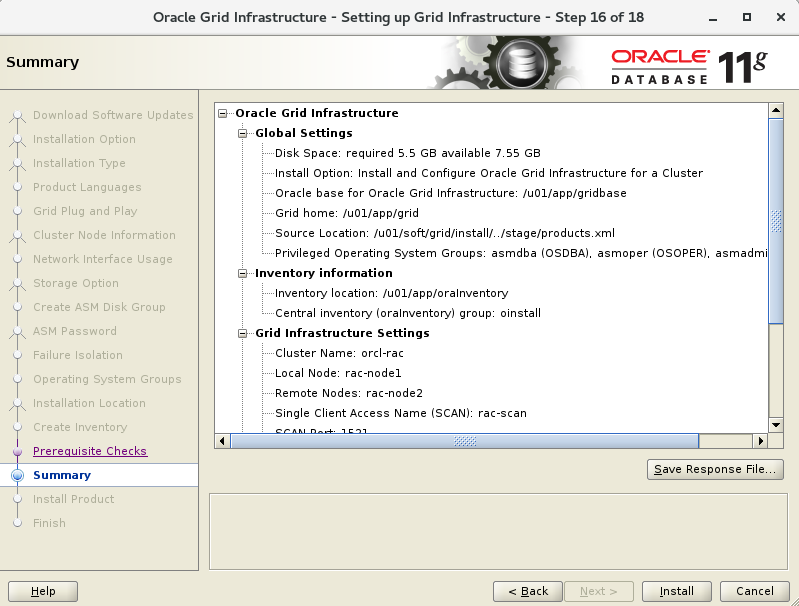The width and height of the screenshot is (799, 606).
Task: Close the installer window
Action: pos(781,17)
